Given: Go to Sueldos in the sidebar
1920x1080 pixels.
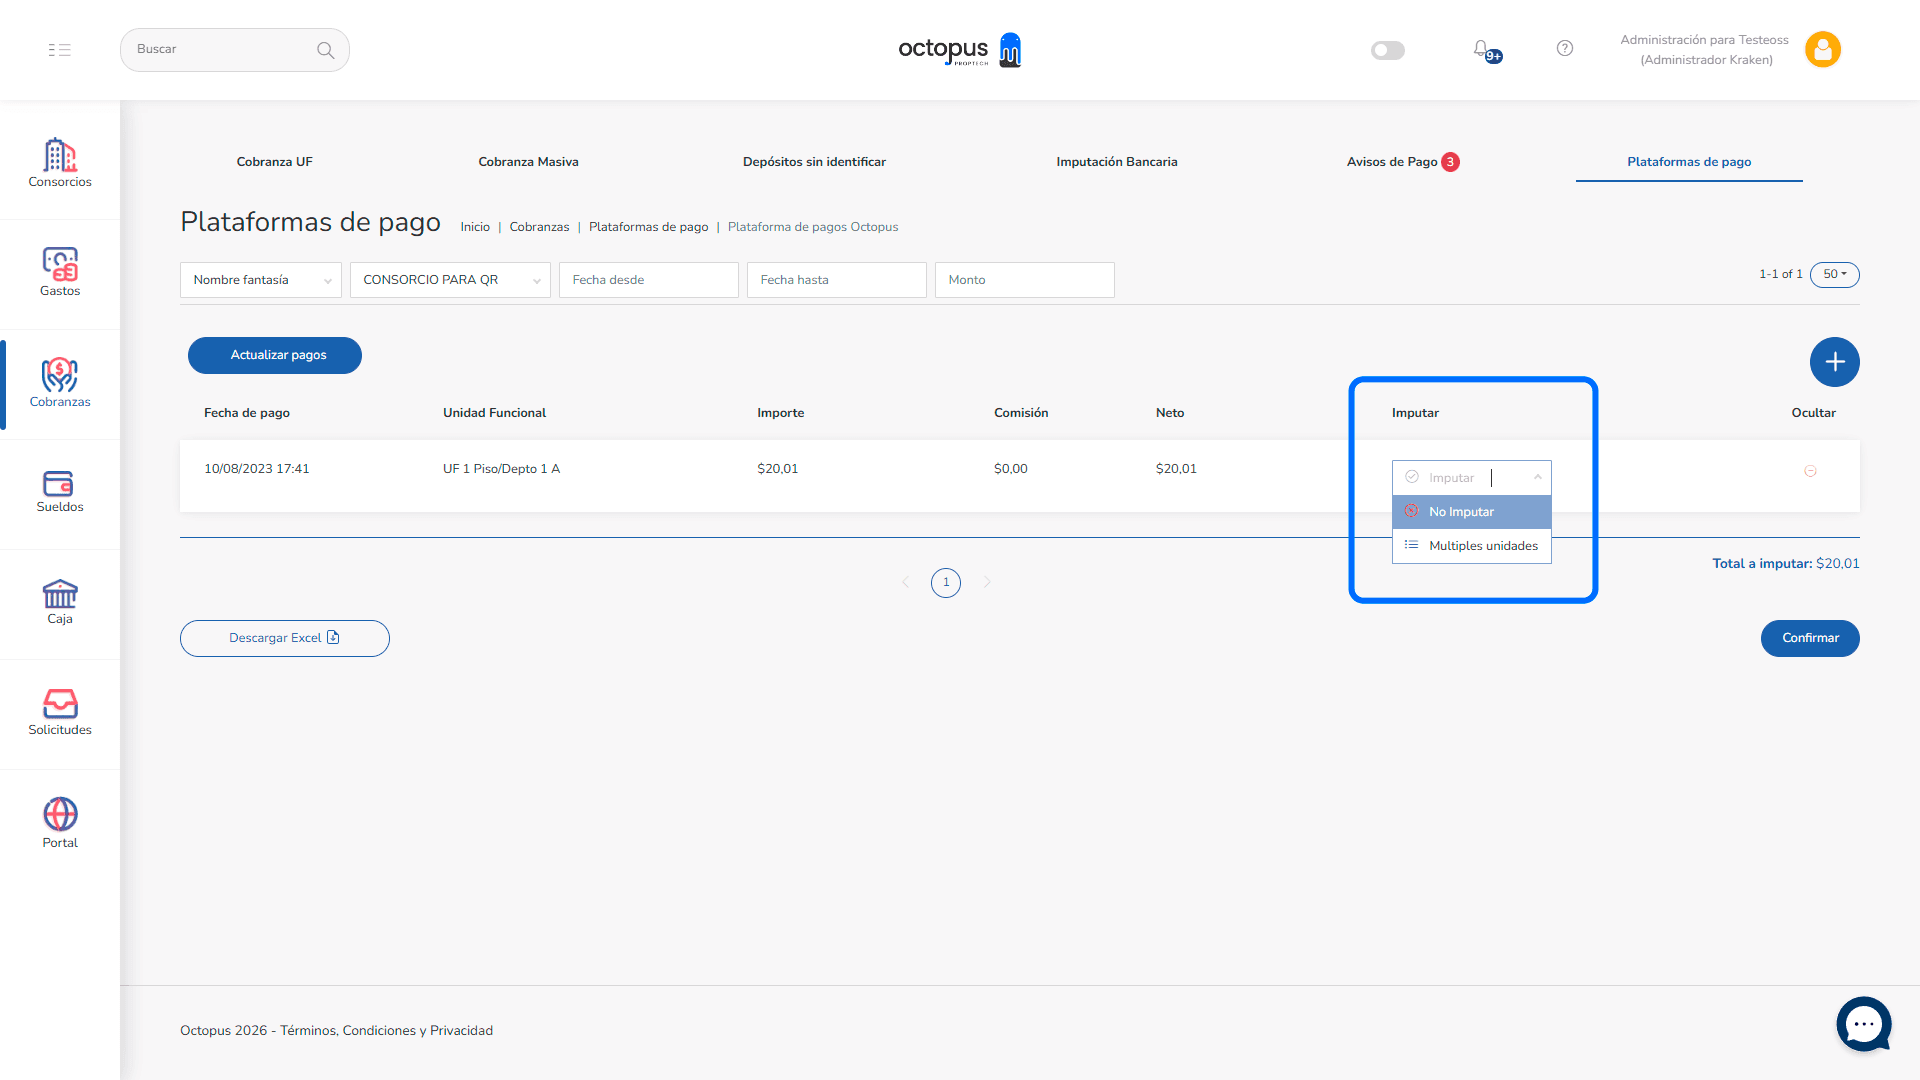Looking at the screenshot, I should click(x=60, y=491).
